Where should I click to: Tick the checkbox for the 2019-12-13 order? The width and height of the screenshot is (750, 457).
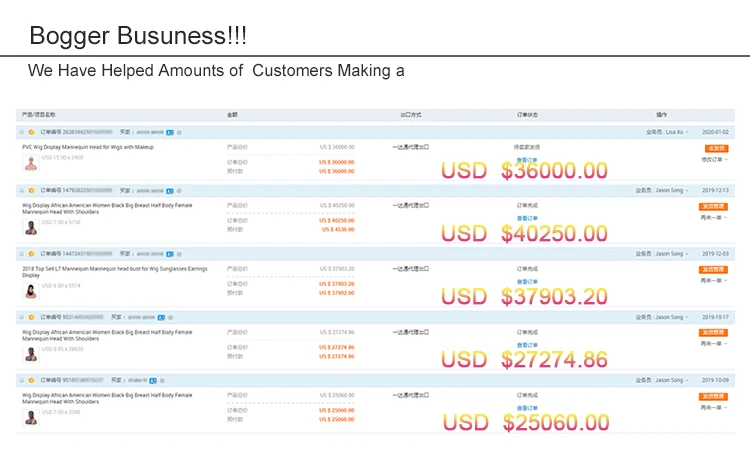(x=21, y=190)
